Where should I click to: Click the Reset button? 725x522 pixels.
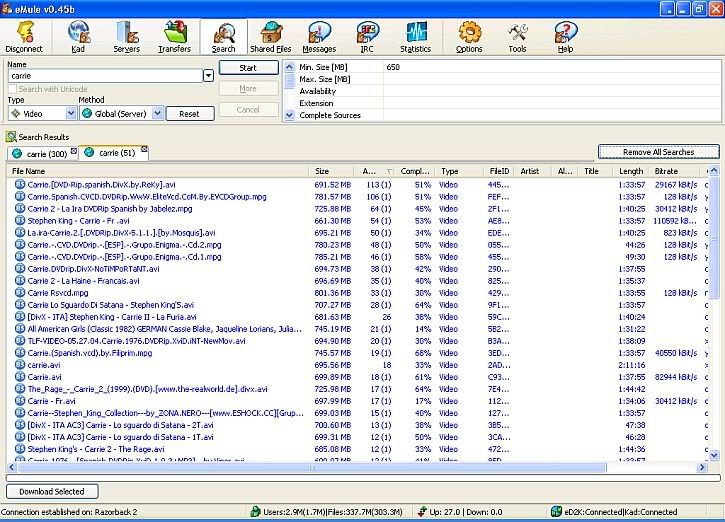[190, 114]
